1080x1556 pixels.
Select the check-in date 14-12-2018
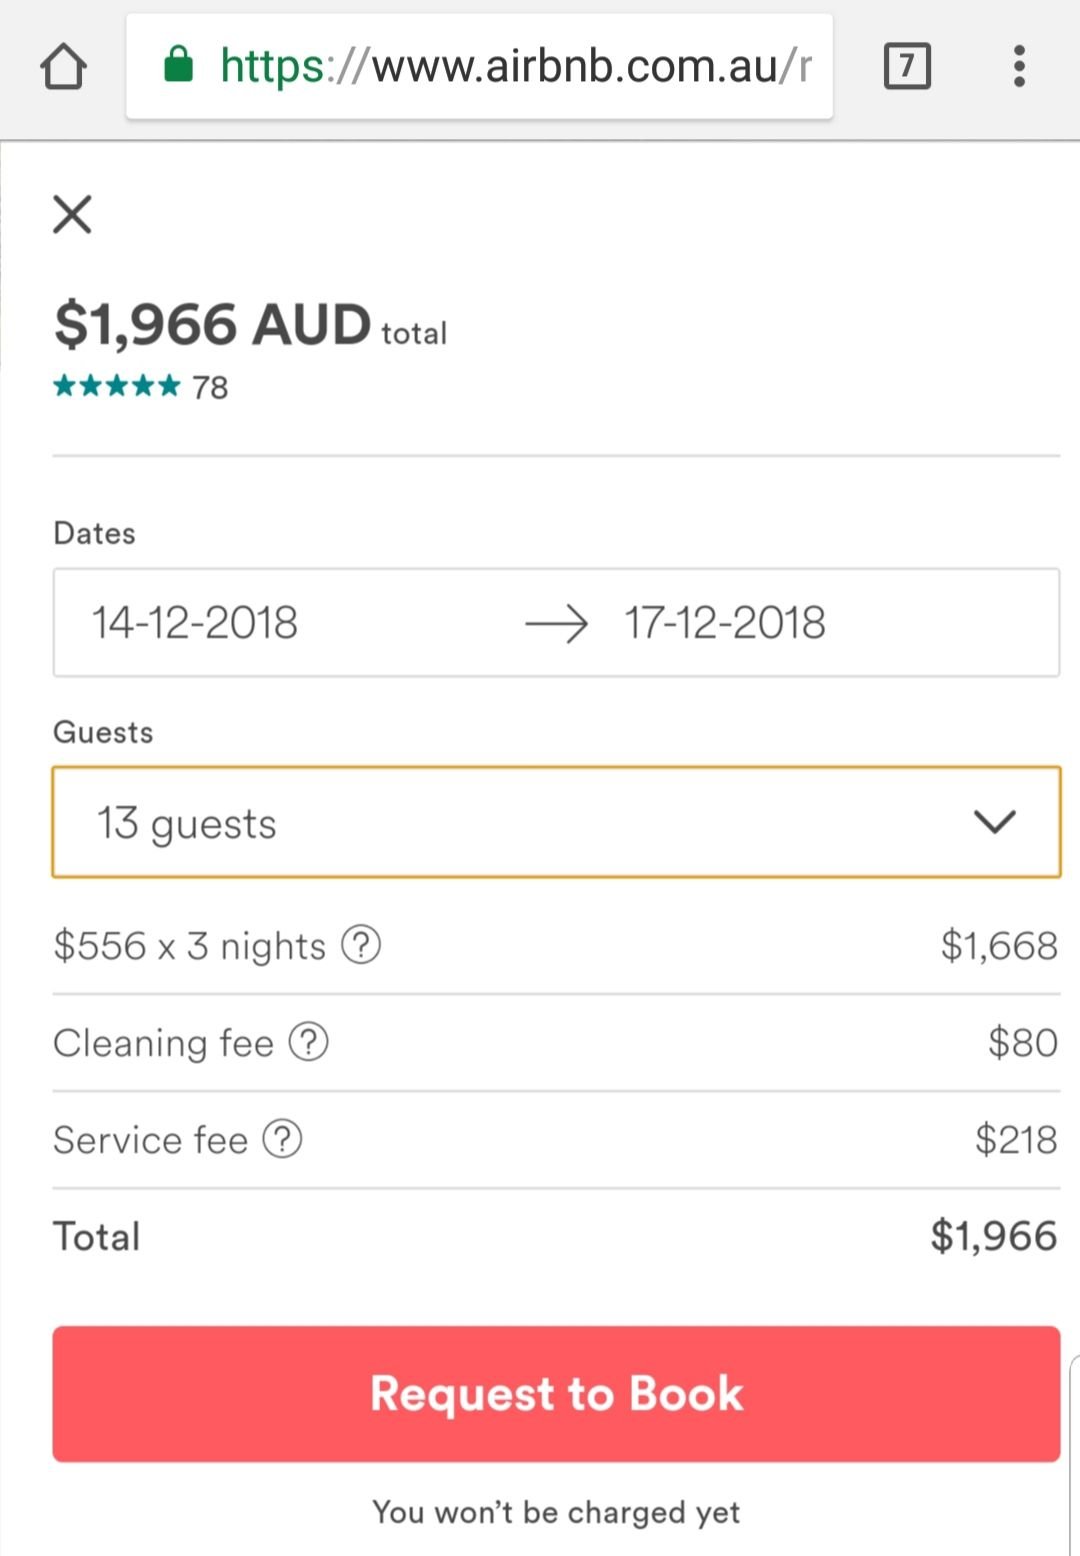point(195,622)
